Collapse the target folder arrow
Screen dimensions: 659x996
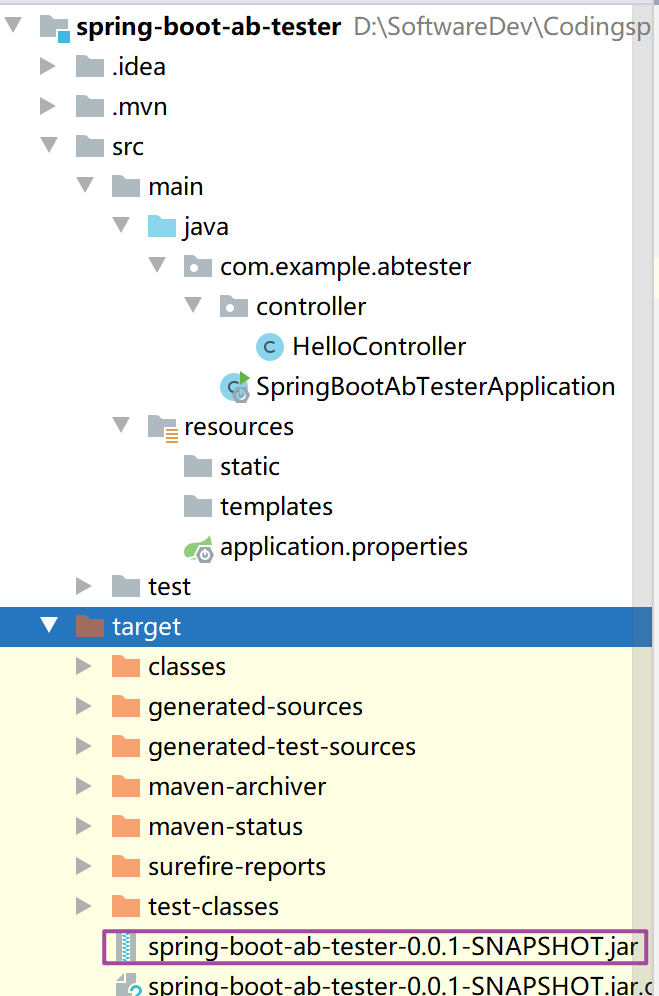[47, 627]
